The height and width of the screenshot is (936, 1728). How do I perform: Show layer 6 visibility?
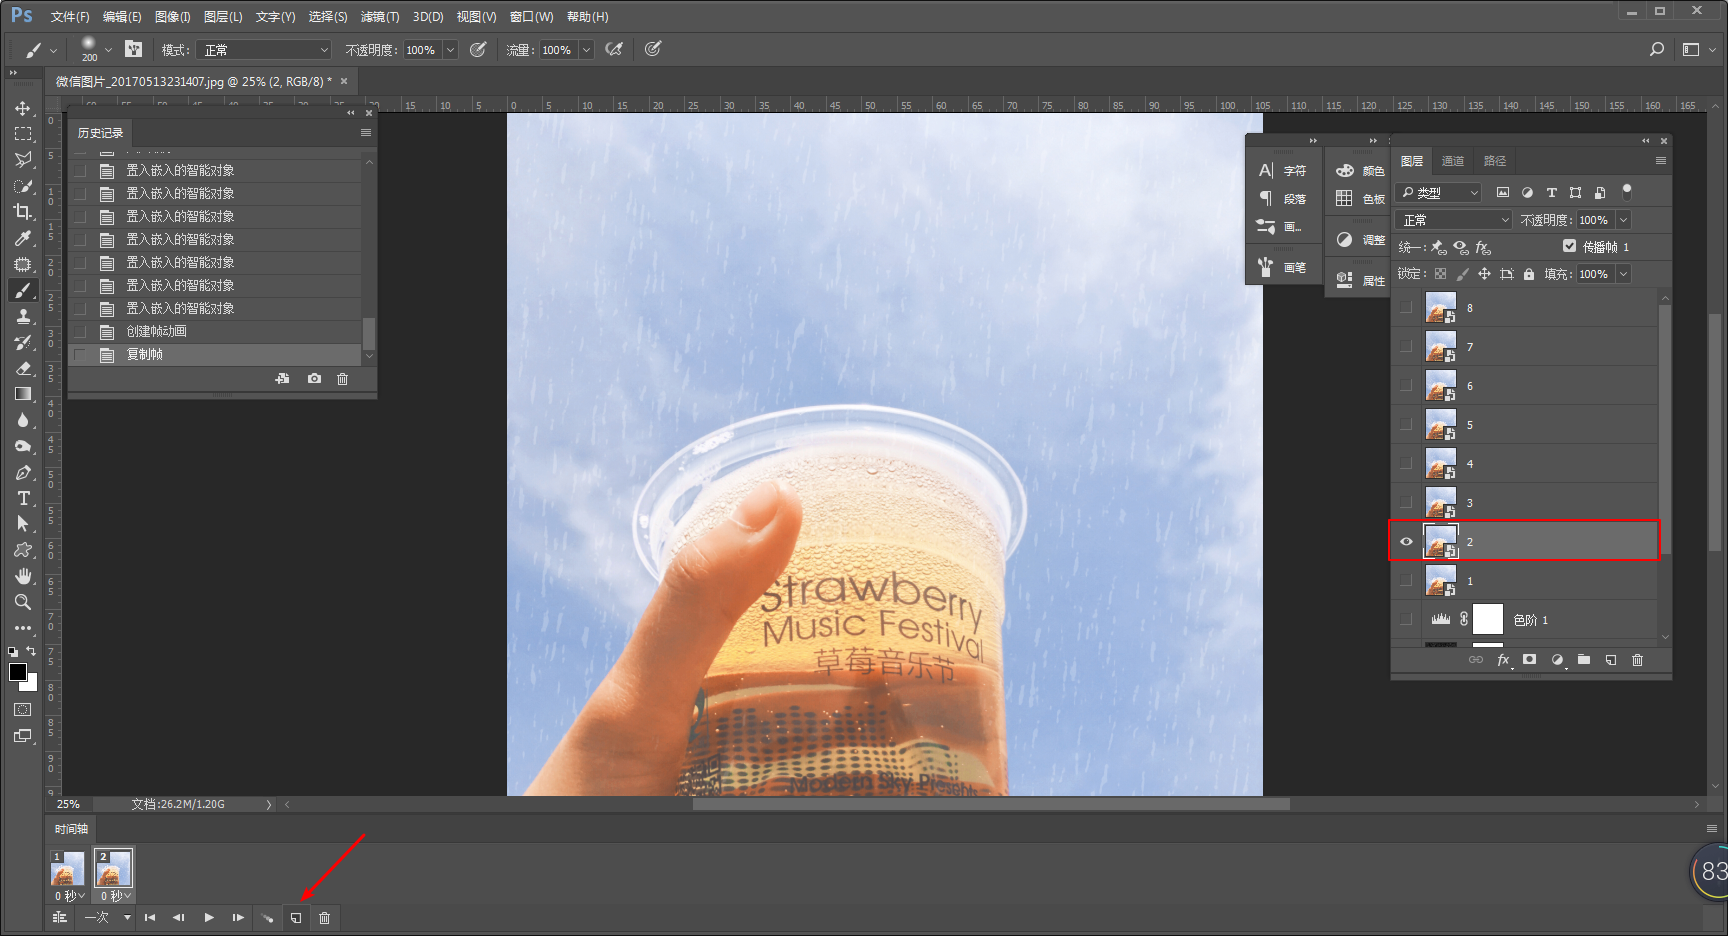click(x=1407, y=386)
